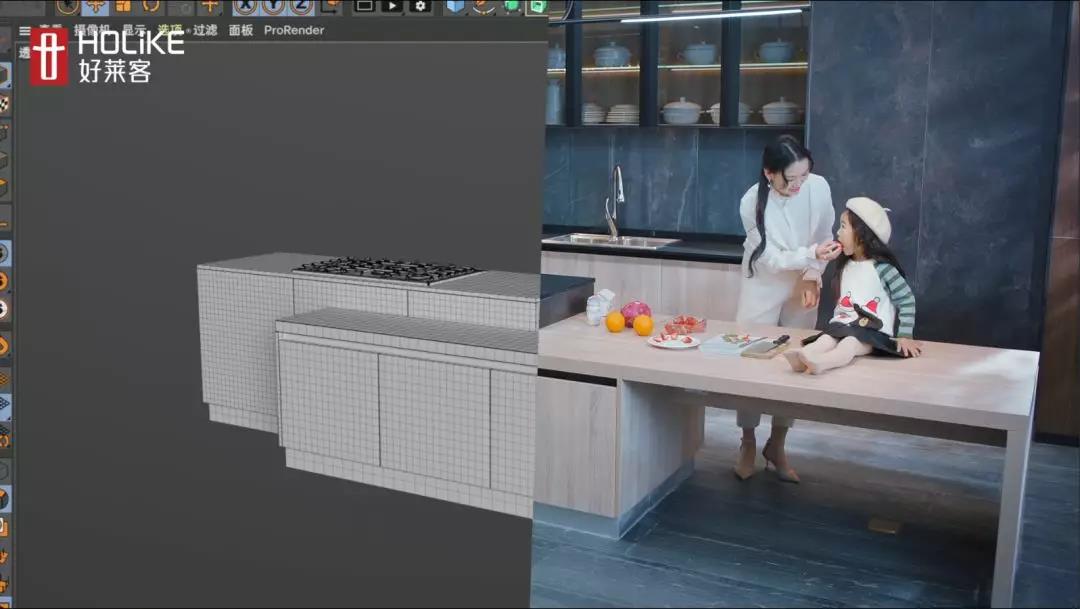
Task: Open the green generators palette
Action: point(511,6)
